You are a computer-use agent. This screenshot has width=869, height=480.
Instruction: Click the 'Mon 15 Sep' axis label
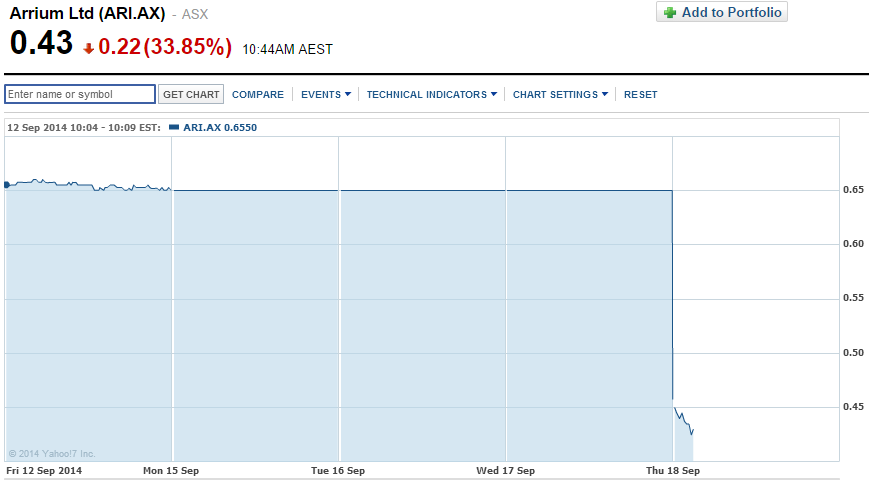point(170,470)
